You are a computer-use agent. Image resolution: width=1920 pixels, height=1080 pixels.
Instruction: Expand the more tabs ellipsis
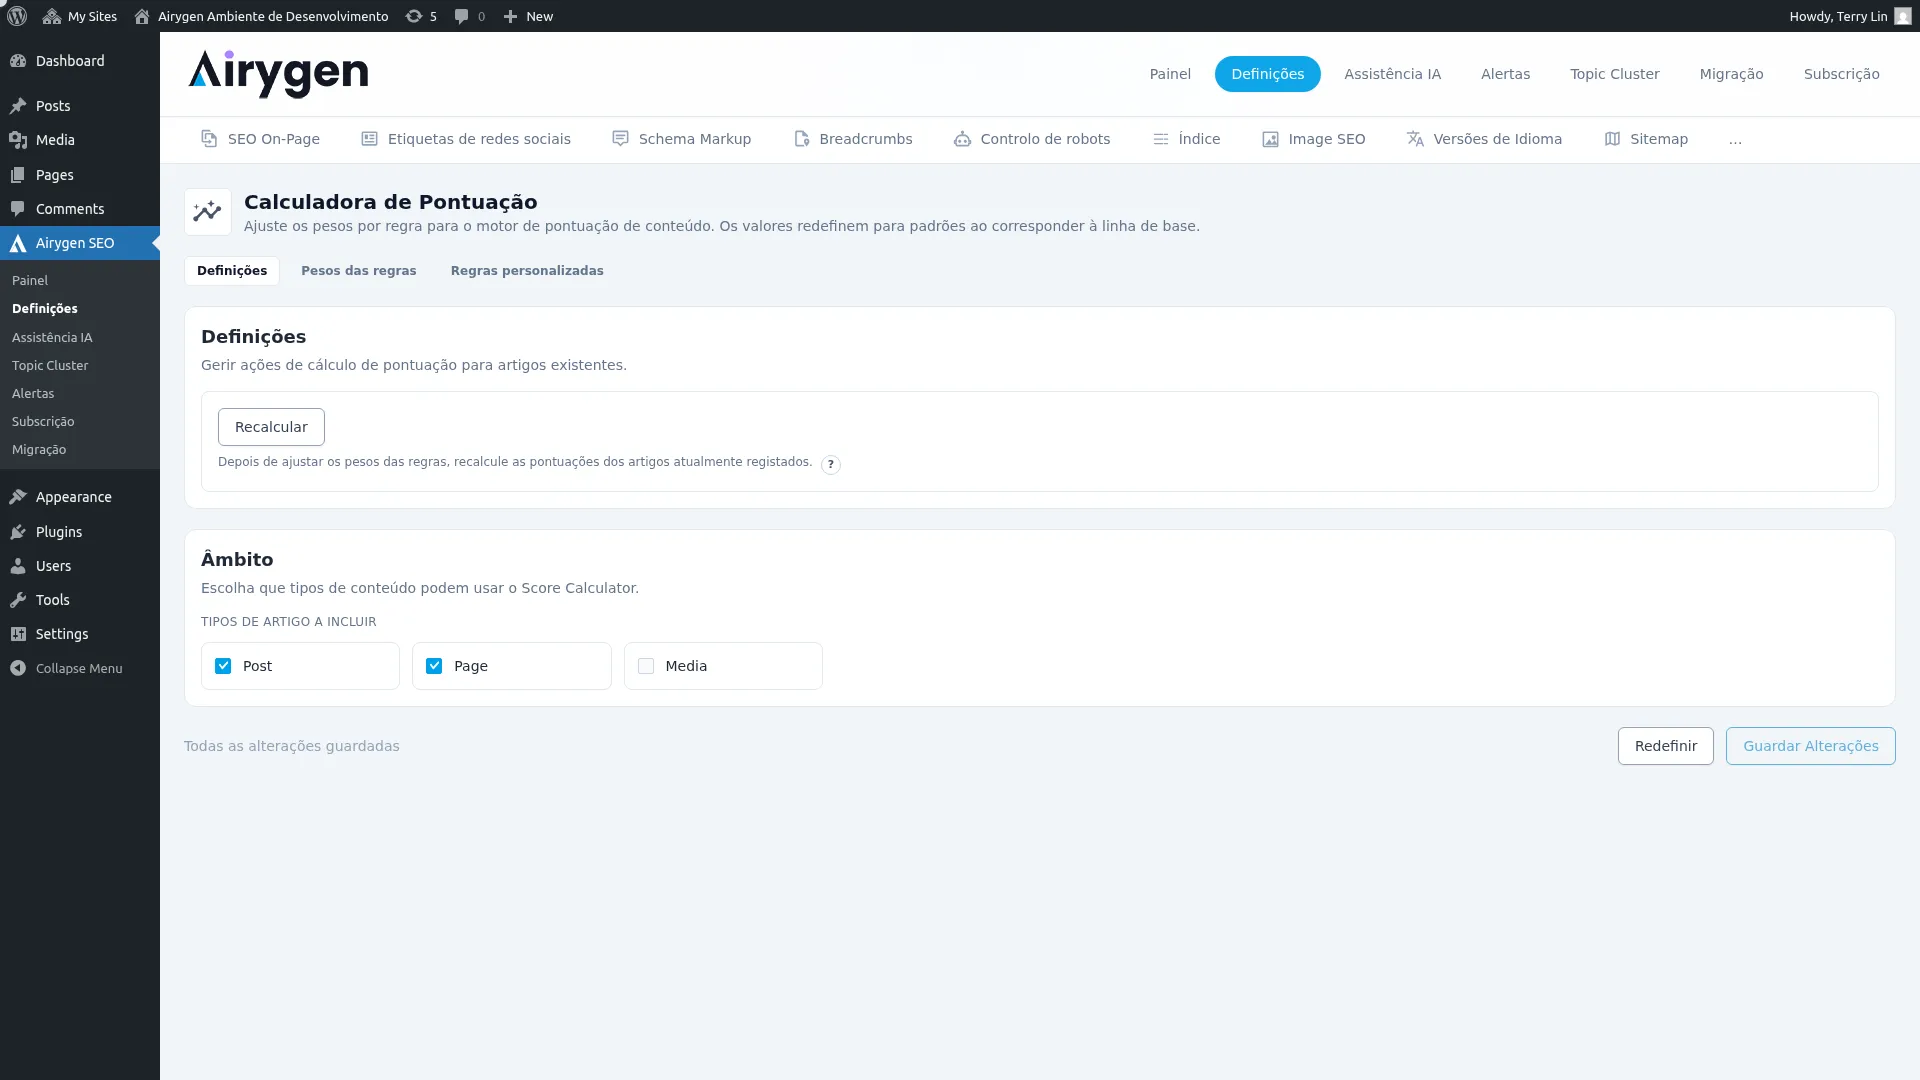pos(1735,140)
